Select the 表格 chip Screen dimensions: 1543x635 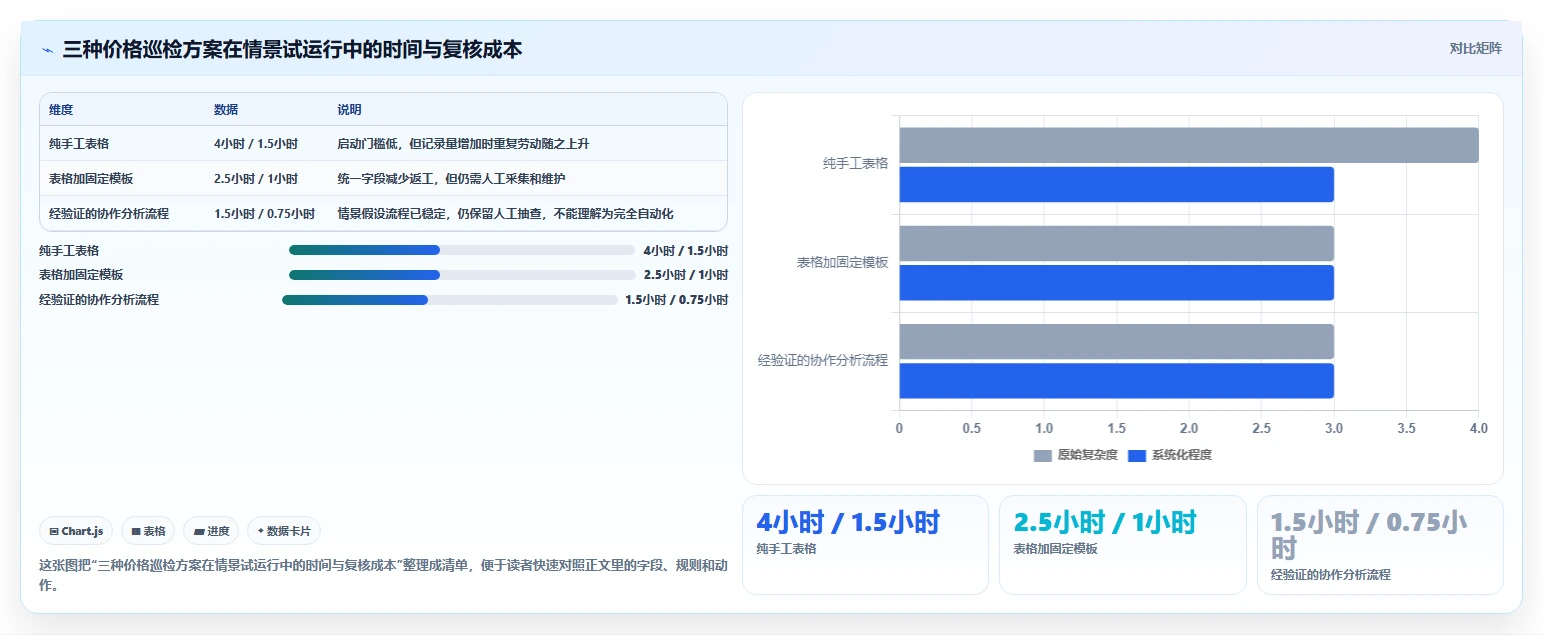[148, 531]
